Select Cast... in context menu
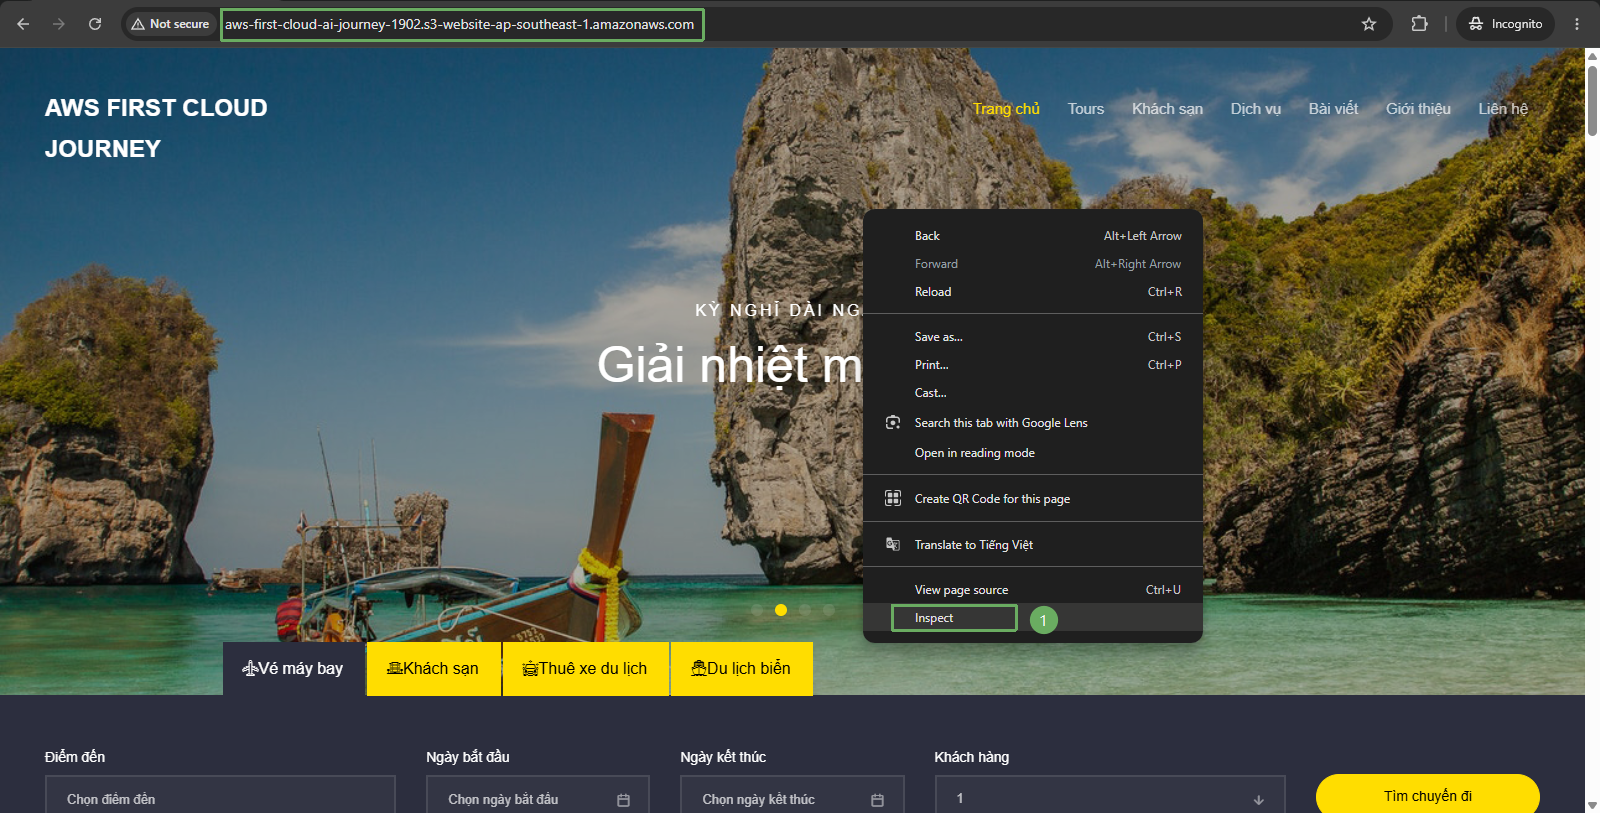The image size is (1600, 813). pos(1033,393)
